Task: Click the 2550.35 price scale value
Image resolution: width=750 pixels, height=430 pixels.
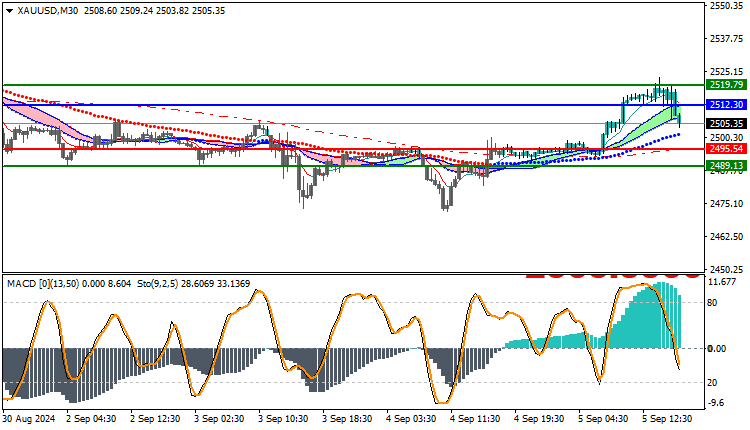Action: pyautogui.click(x=726, y=6)
